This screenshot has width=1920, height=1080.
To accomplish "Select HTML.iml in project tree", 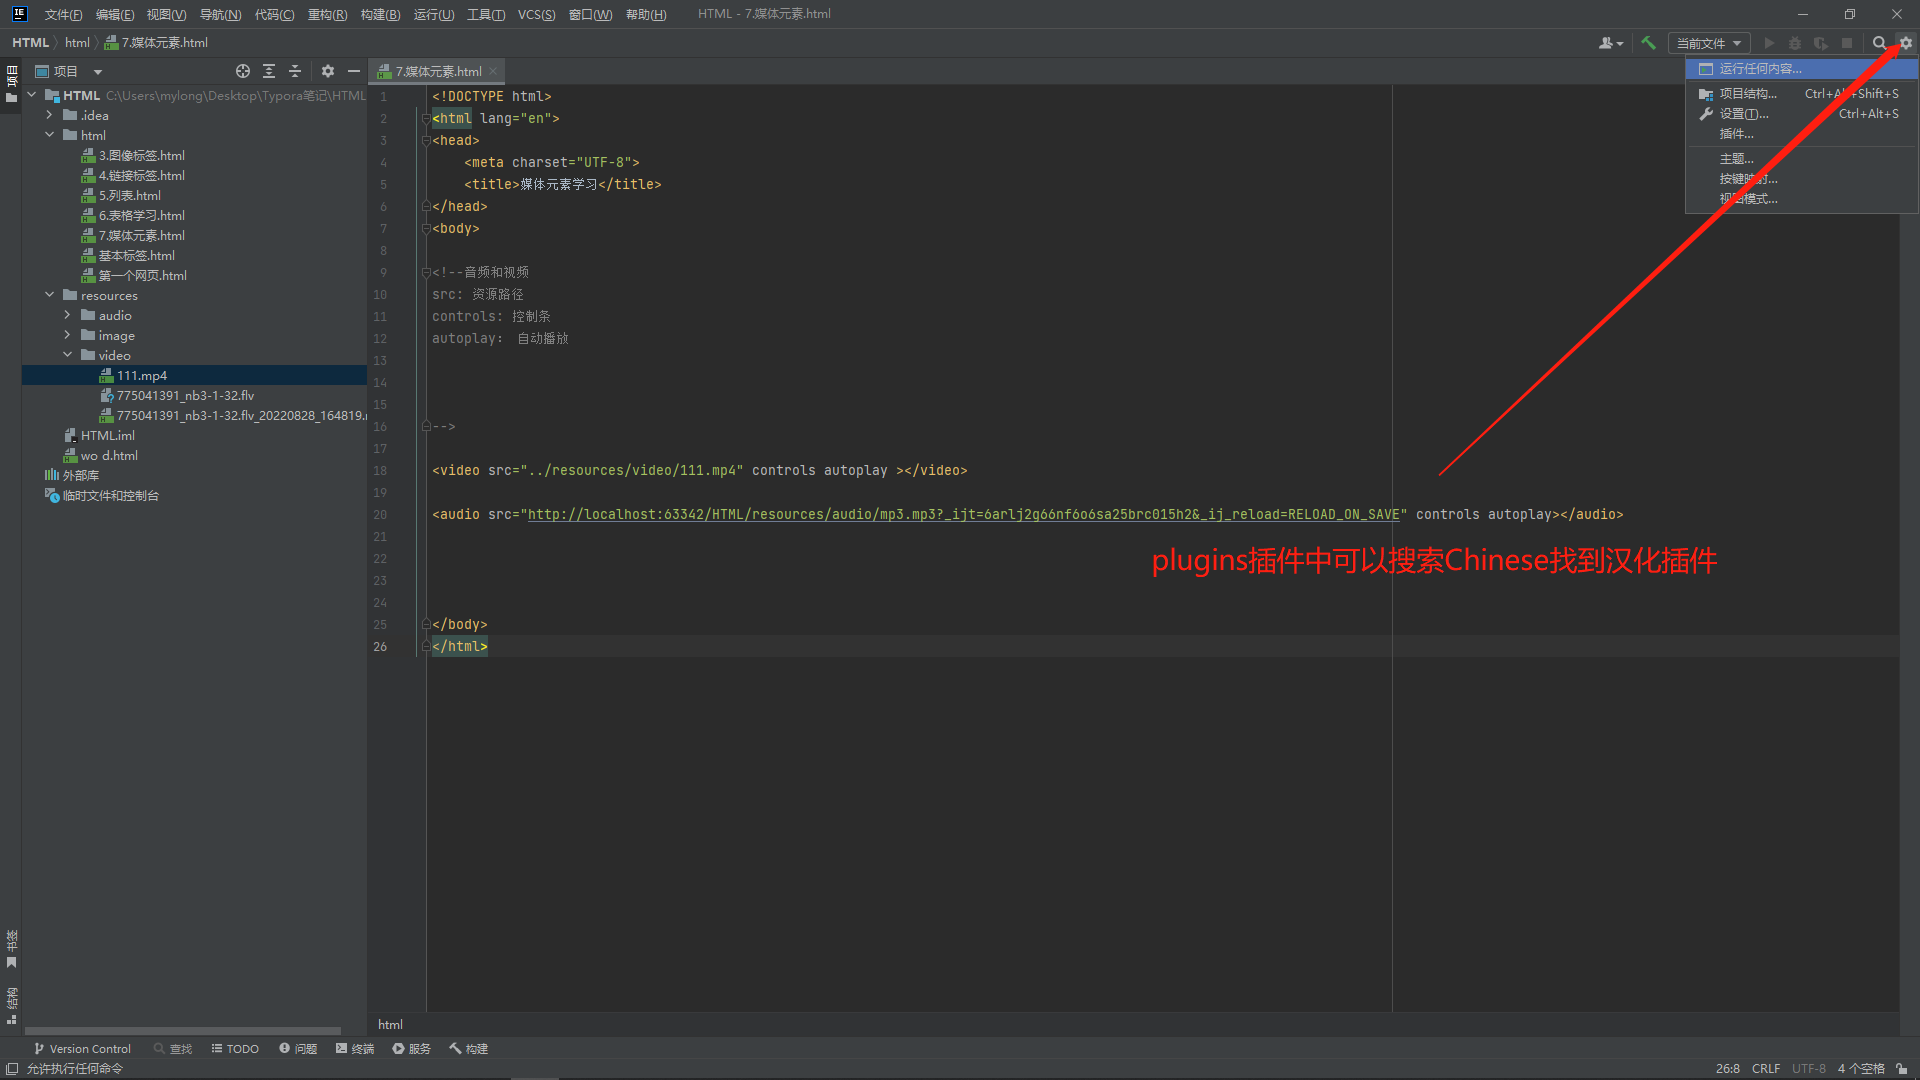I will 107,435.
